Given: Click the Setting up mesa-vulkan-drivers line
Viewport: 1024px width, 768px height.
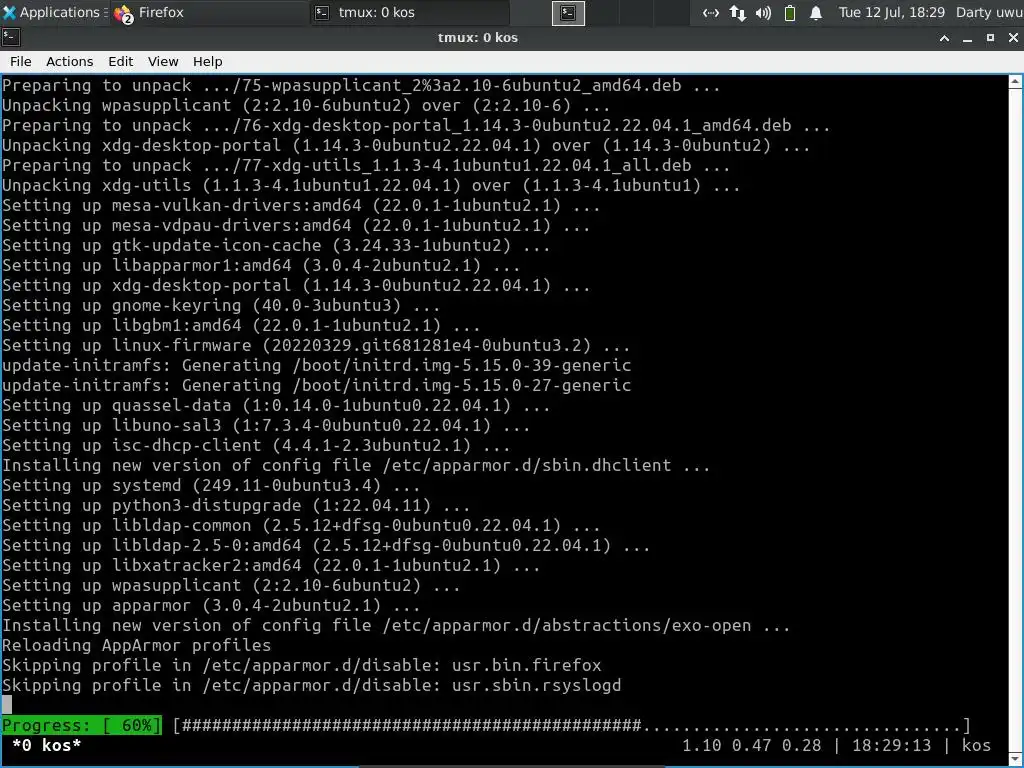Looking at the screenshot, I should (301, 205).
